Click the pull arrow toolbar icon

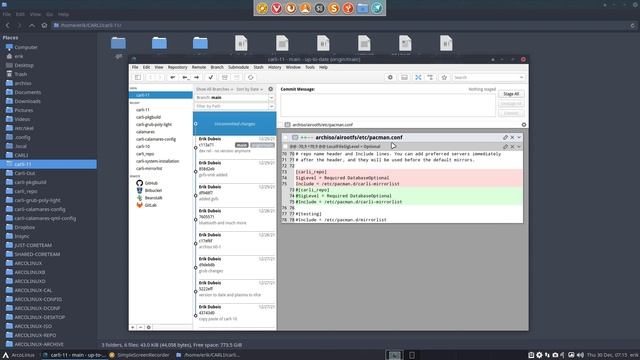[185, 77]
